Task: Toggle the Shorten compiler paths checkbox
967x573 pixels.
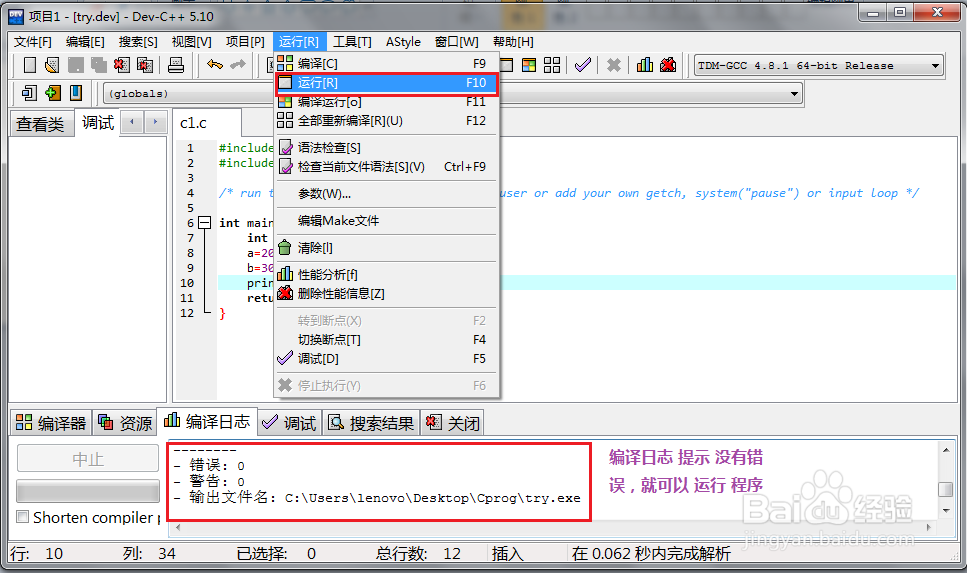Action: click(x=23, y=517)
